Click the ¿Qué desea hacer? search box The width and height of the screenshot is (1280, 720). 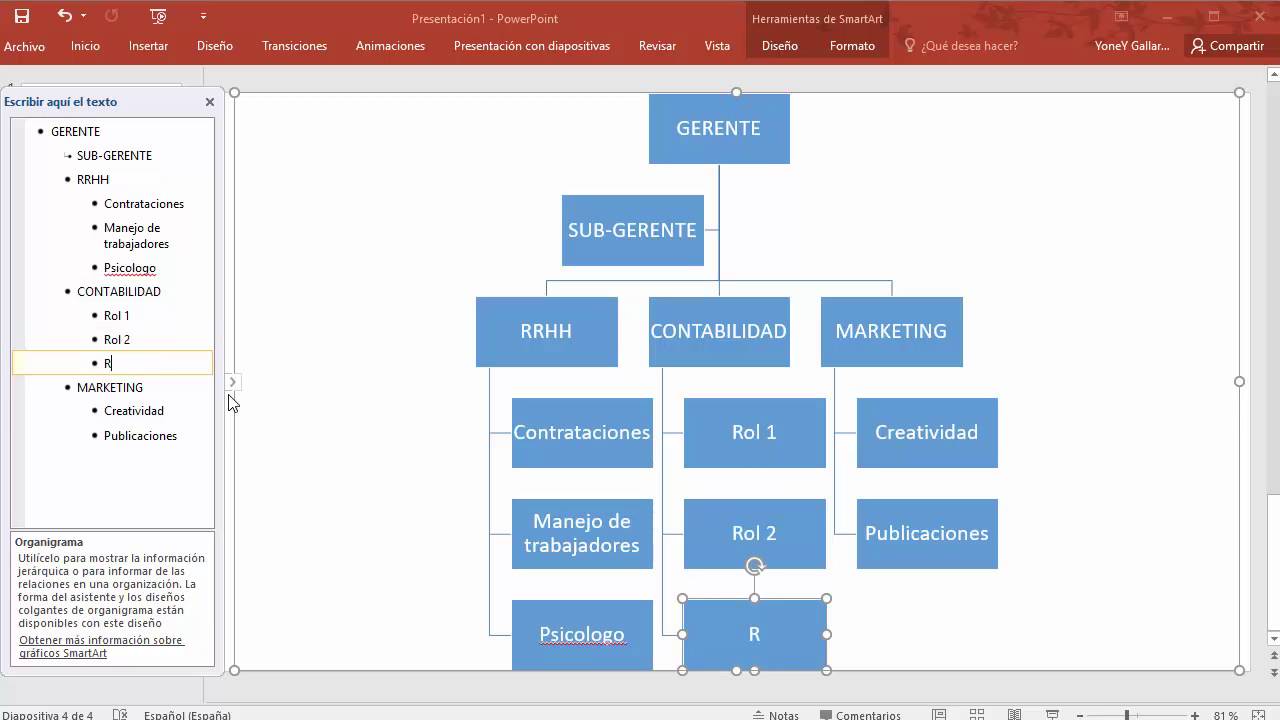[x=969, y=46]
